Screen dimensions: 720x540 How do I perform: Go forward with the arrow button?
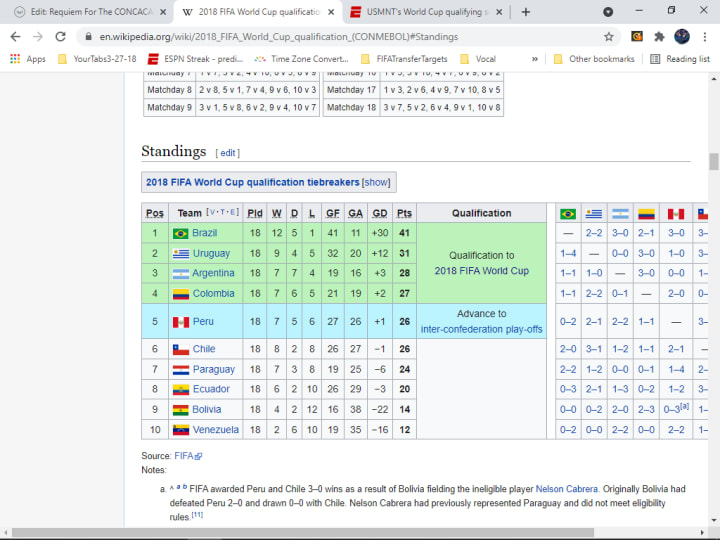click(38, 37)
